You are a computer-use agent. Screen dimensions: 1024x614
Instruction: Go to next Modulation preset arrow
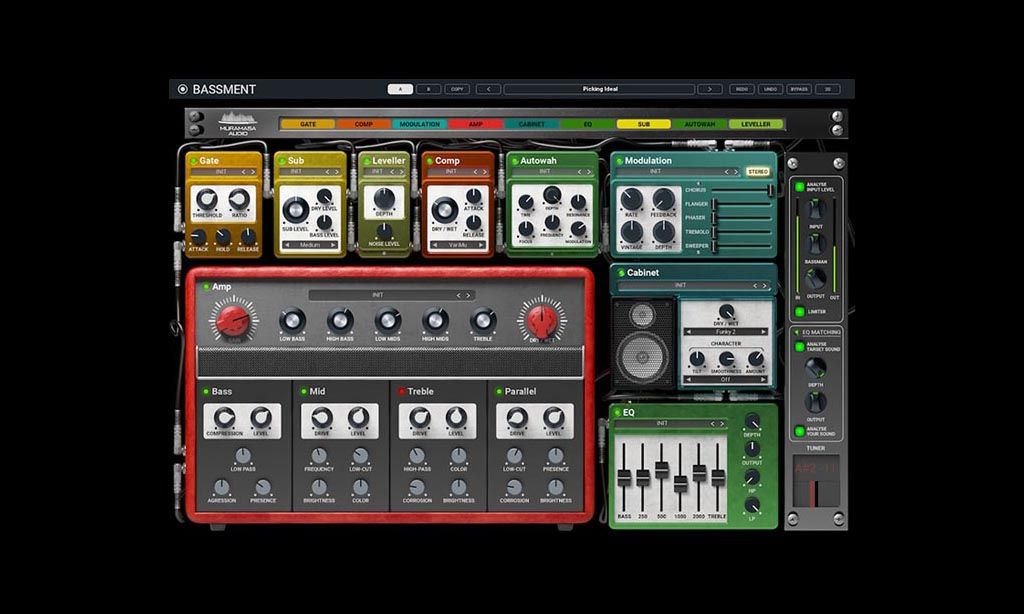pyautogui.click(x=735, y=172)
